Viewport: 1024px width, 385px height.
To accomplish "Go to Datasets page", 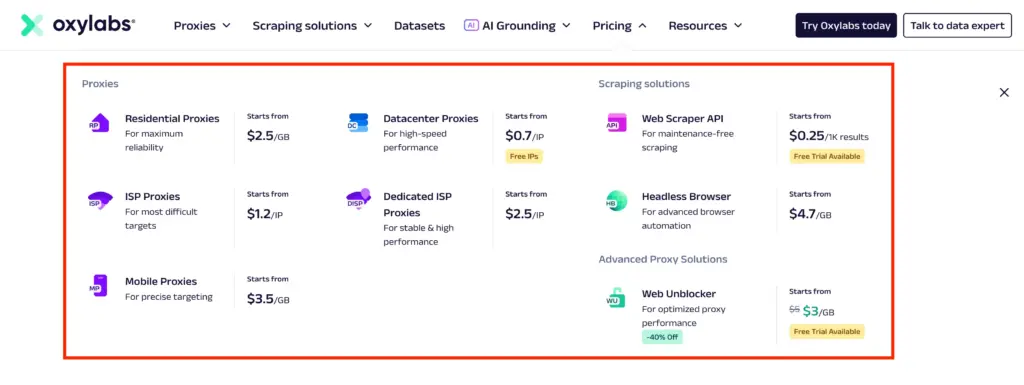I will click(x=419, y=25).
